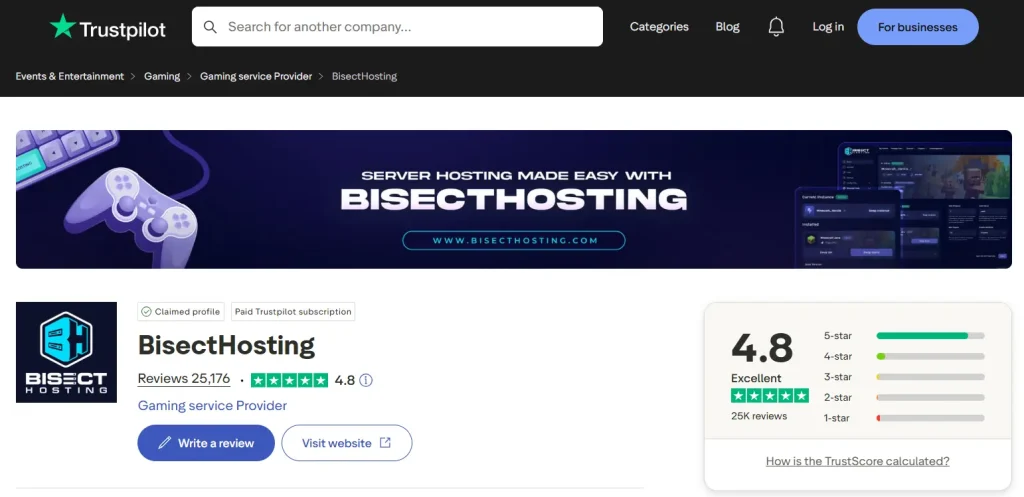The height and width of the screenshot is (497, 1024).
Task: Go to the Blog page
Action: (x=728, y=27)
